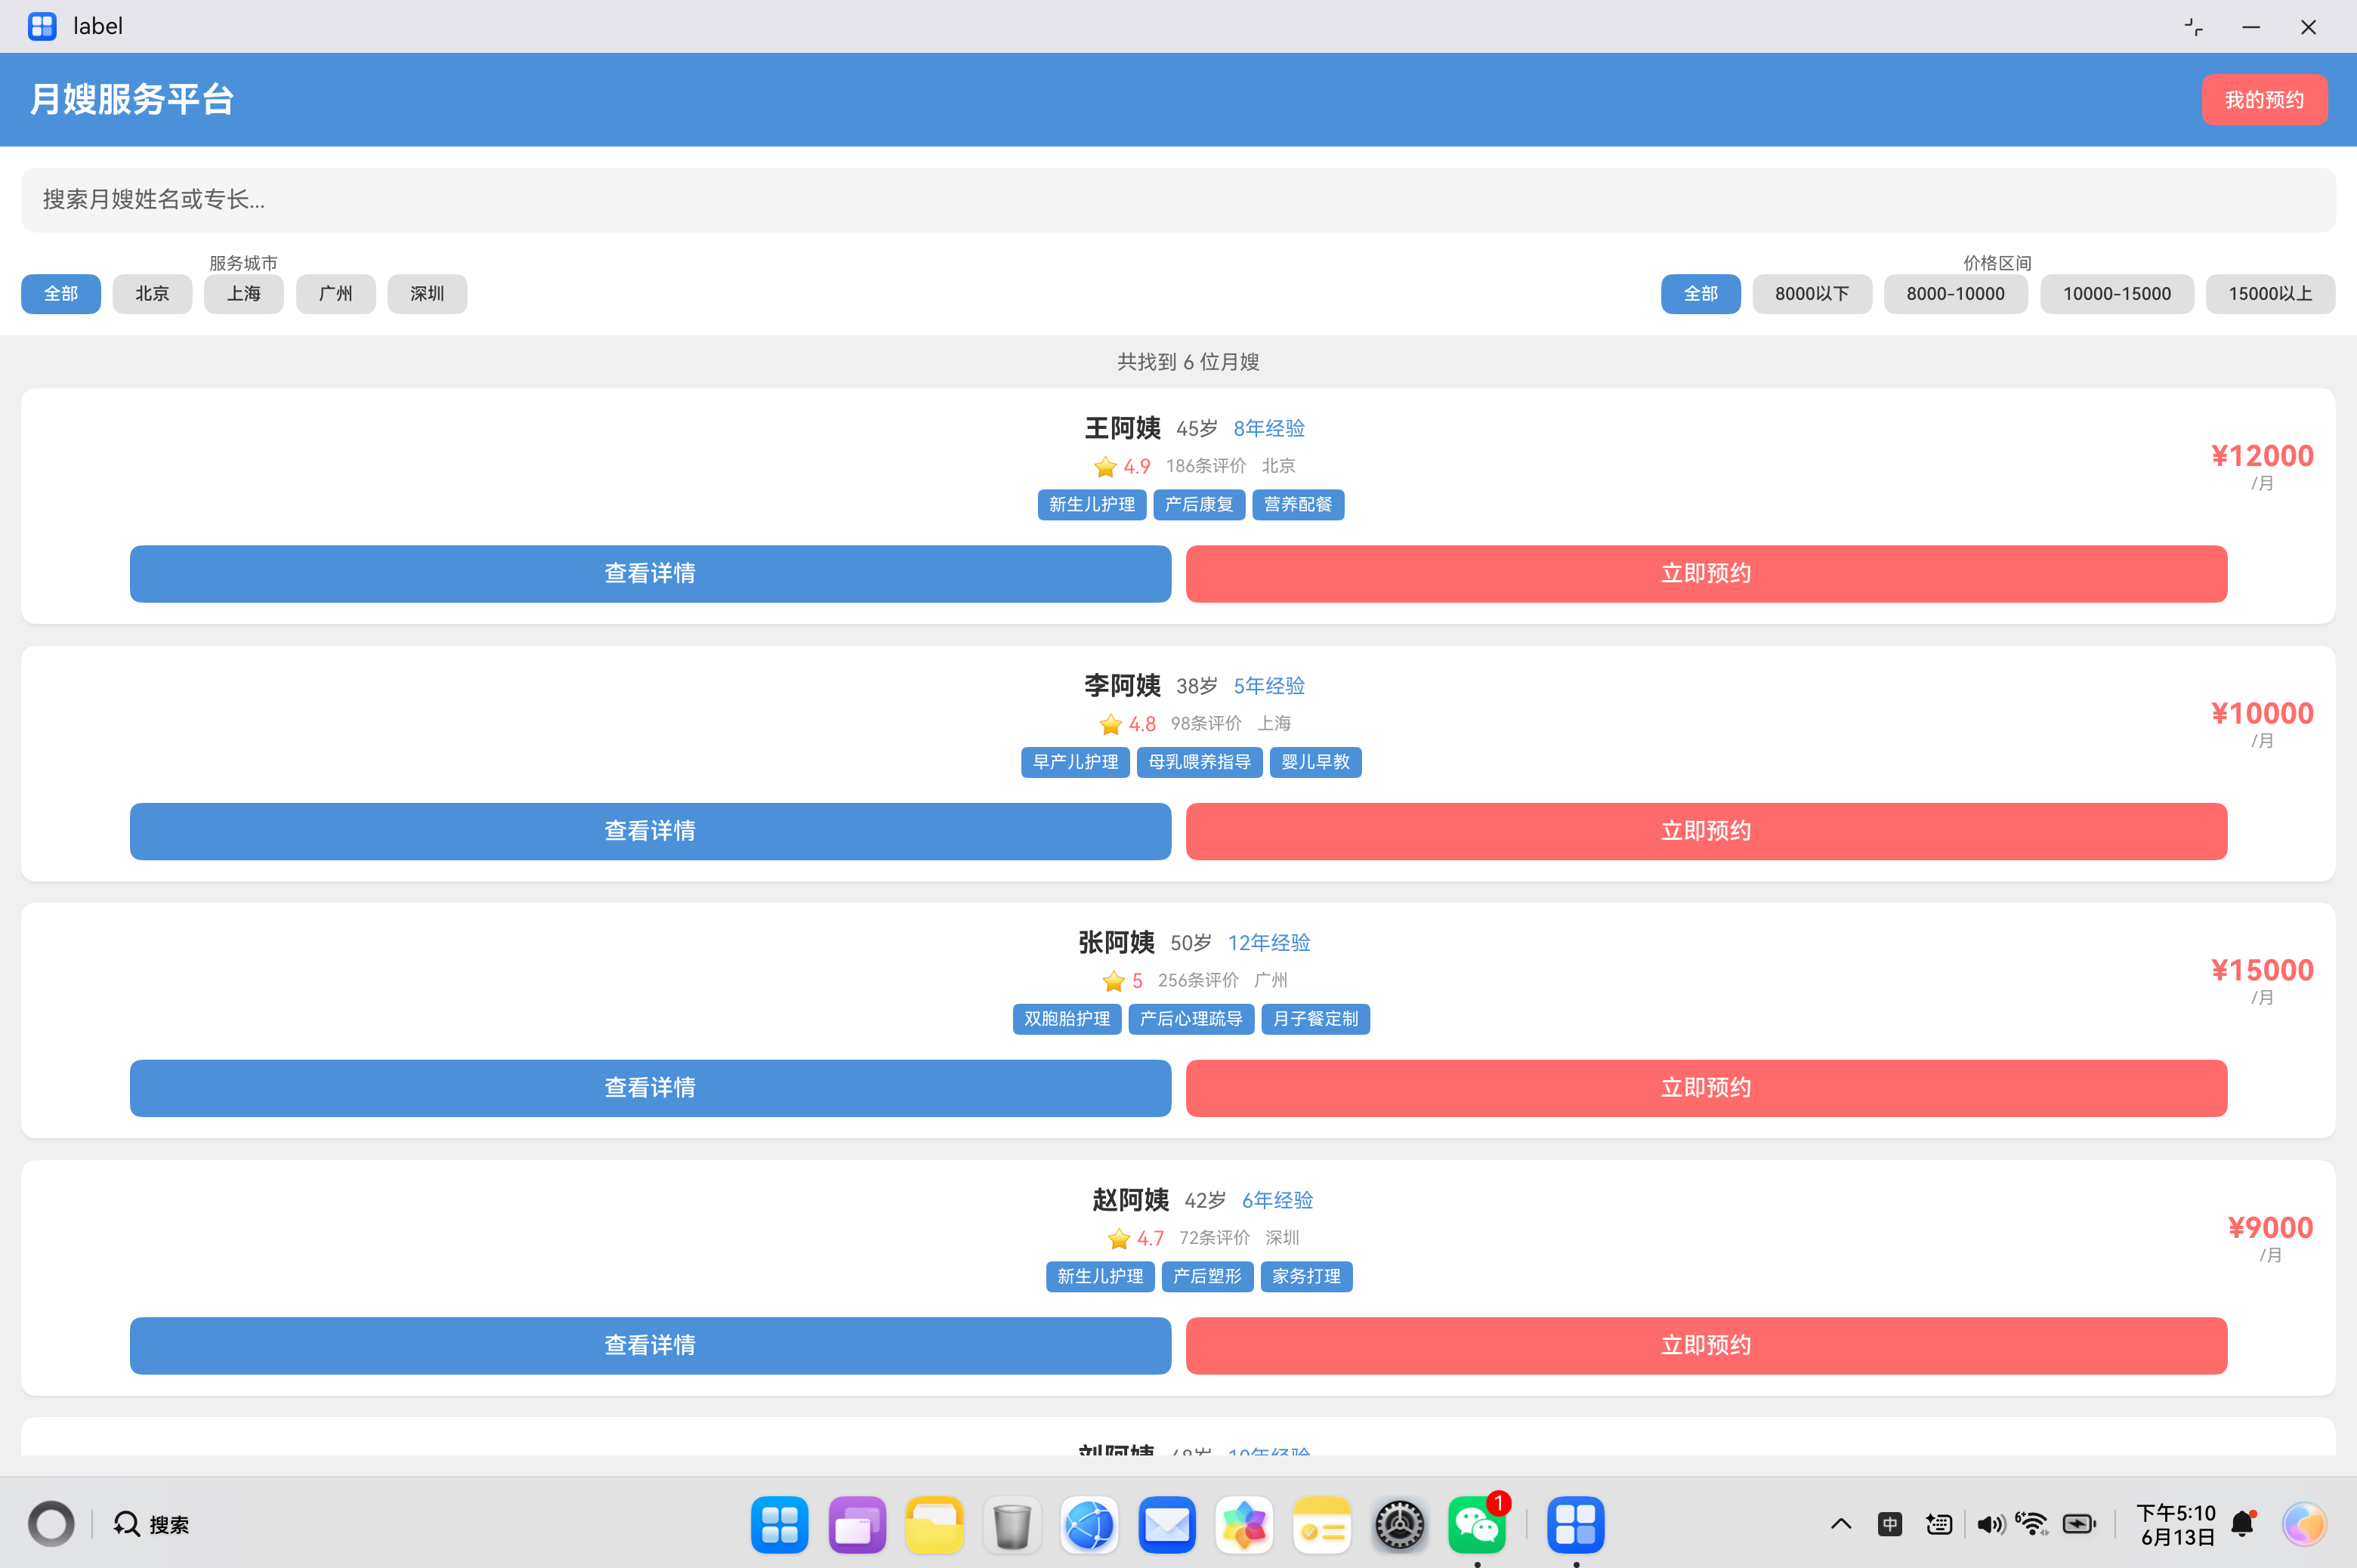Image resolution: width=2357 pixels, height=1568 pixels.
Task: Switch the 中 input method indicator
Action: click(1890, 1524)
